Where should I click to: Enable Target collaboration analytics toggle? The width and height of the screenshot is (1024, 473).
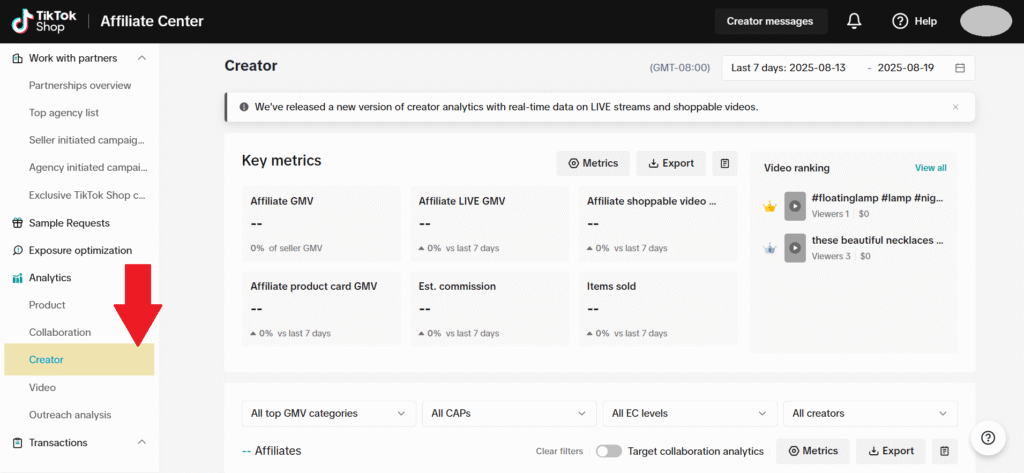[608, 451]
